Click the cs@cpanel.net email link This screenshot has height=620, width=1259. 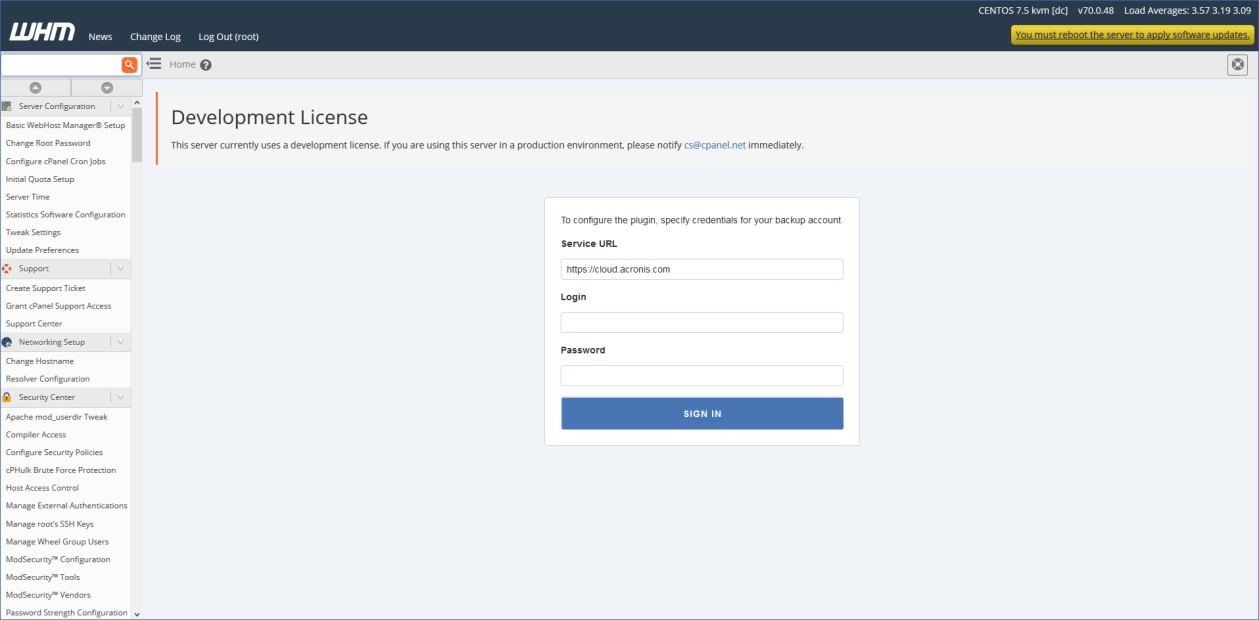tap(715, 145)
